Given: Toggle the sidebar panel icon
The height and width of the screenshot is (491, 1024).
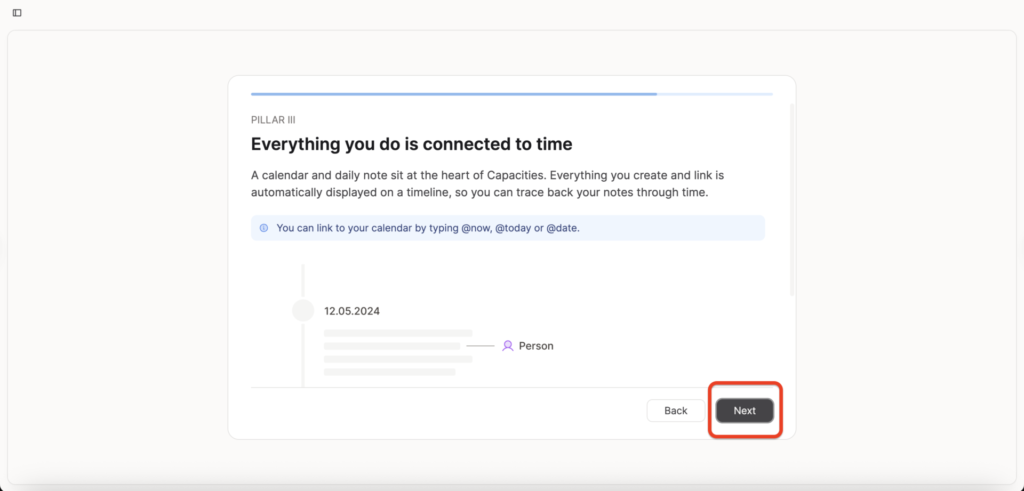Looking at the screenshot, I should pyautogui.click(x=17, y=13).
